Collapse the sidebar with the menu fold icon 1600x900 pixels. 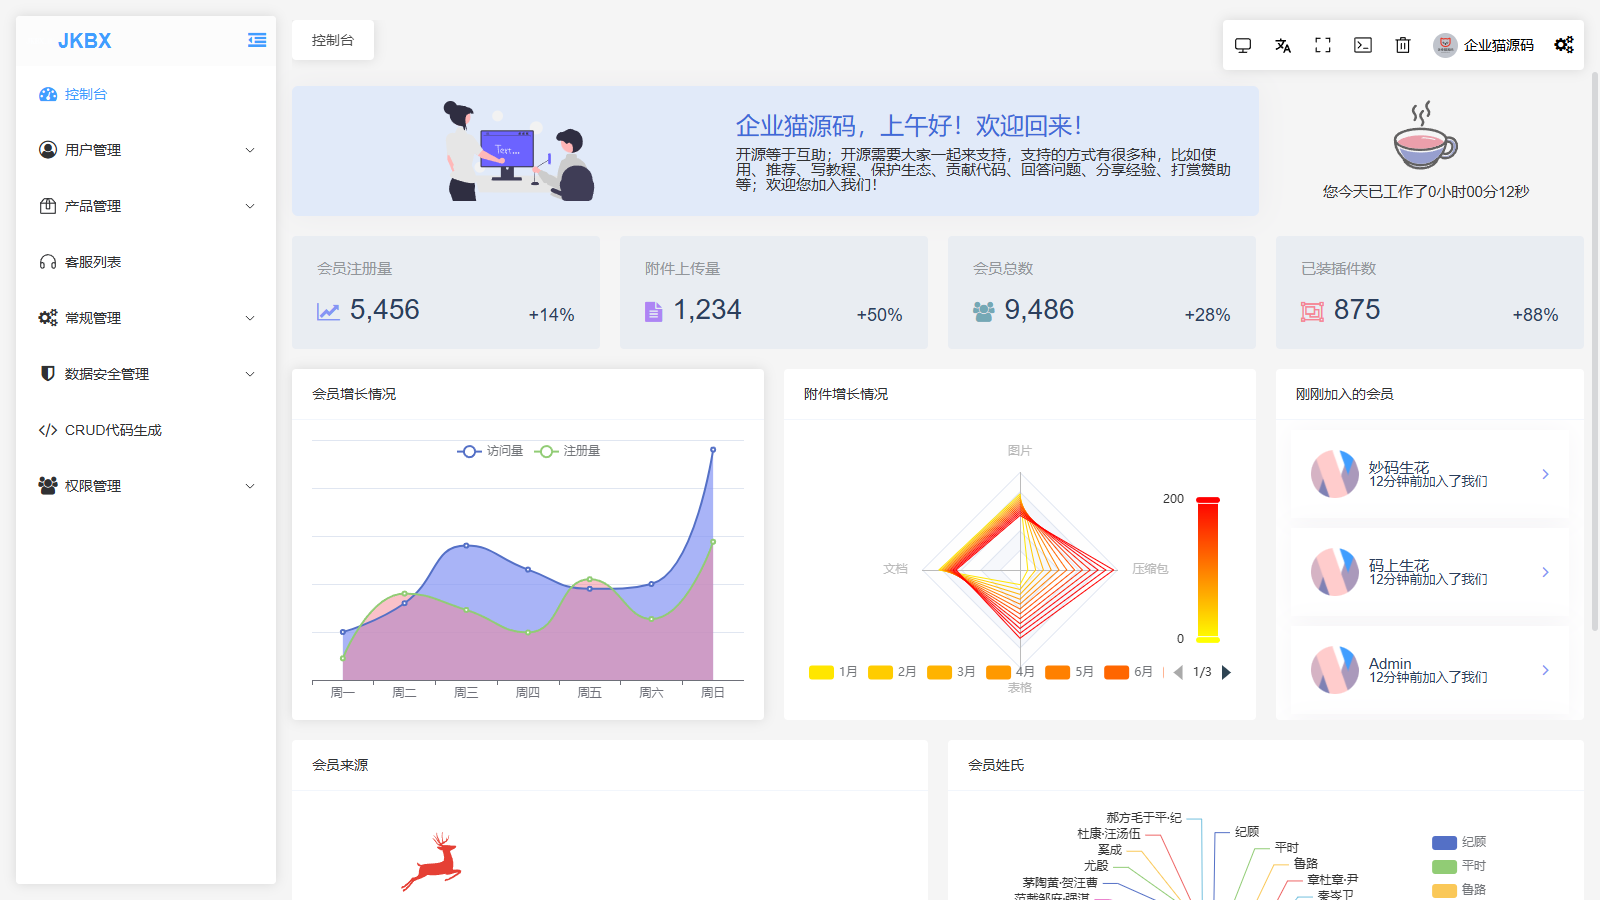tap(257, 40)
